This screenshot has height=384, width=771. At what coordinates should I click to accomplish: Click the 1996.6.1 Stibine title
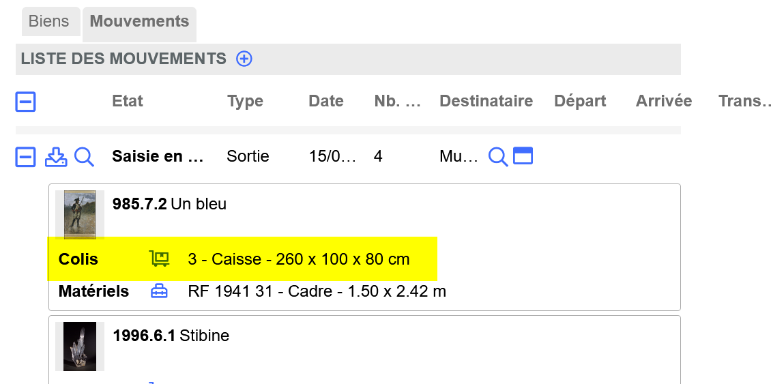click(x=171, y=336)
